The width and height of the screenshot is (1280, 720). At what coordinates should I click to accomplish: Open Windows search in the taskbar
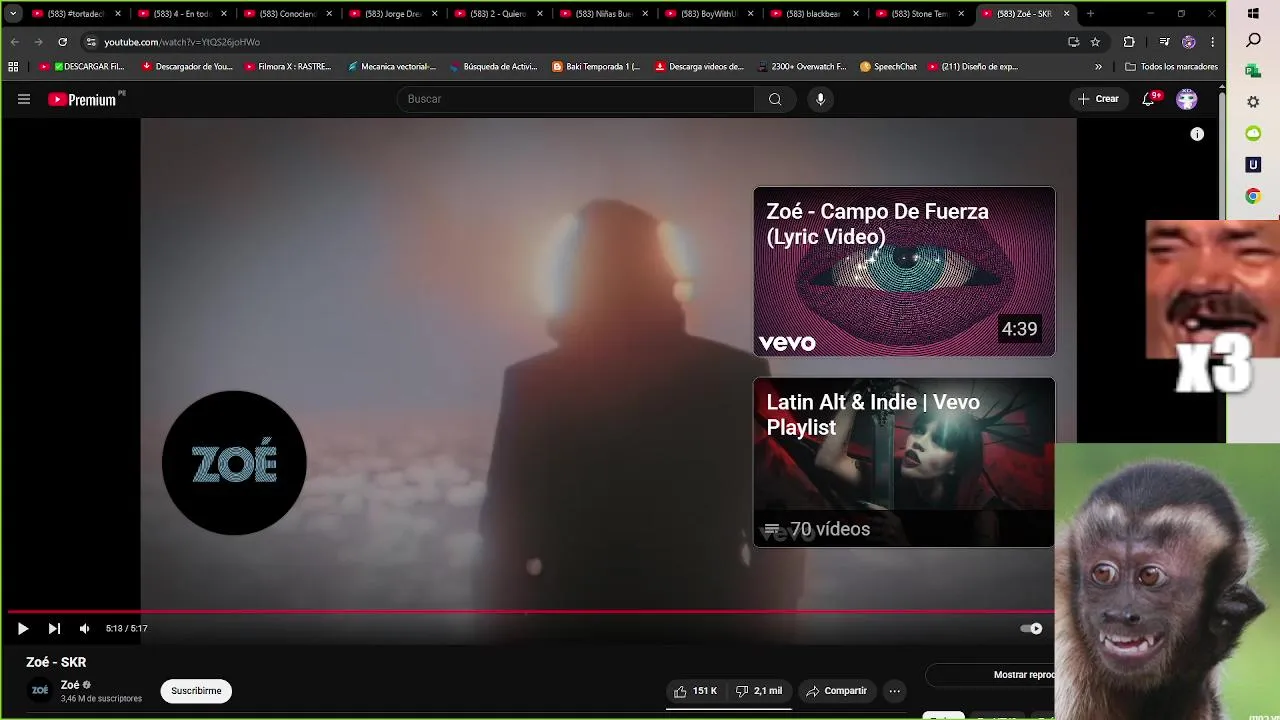click(1253, 41)
